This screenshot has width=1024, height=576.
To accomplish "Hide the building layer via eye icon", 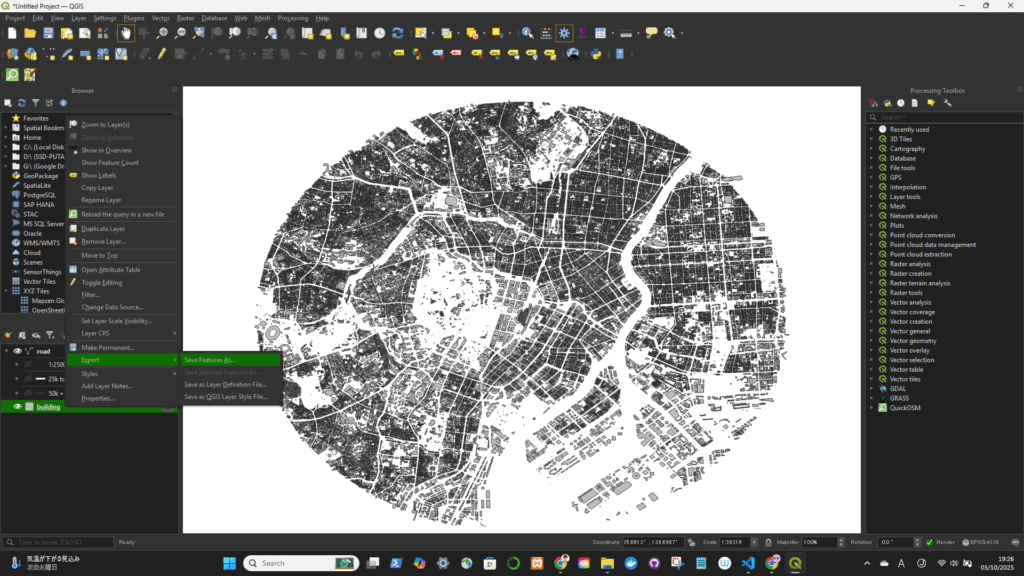I will coord(17,407).
